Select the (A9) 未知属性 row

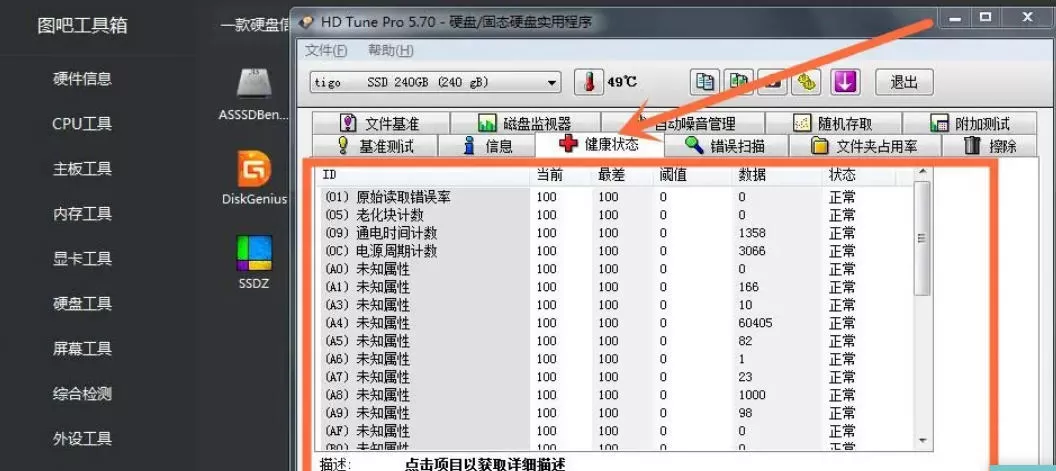coord(616,413)
